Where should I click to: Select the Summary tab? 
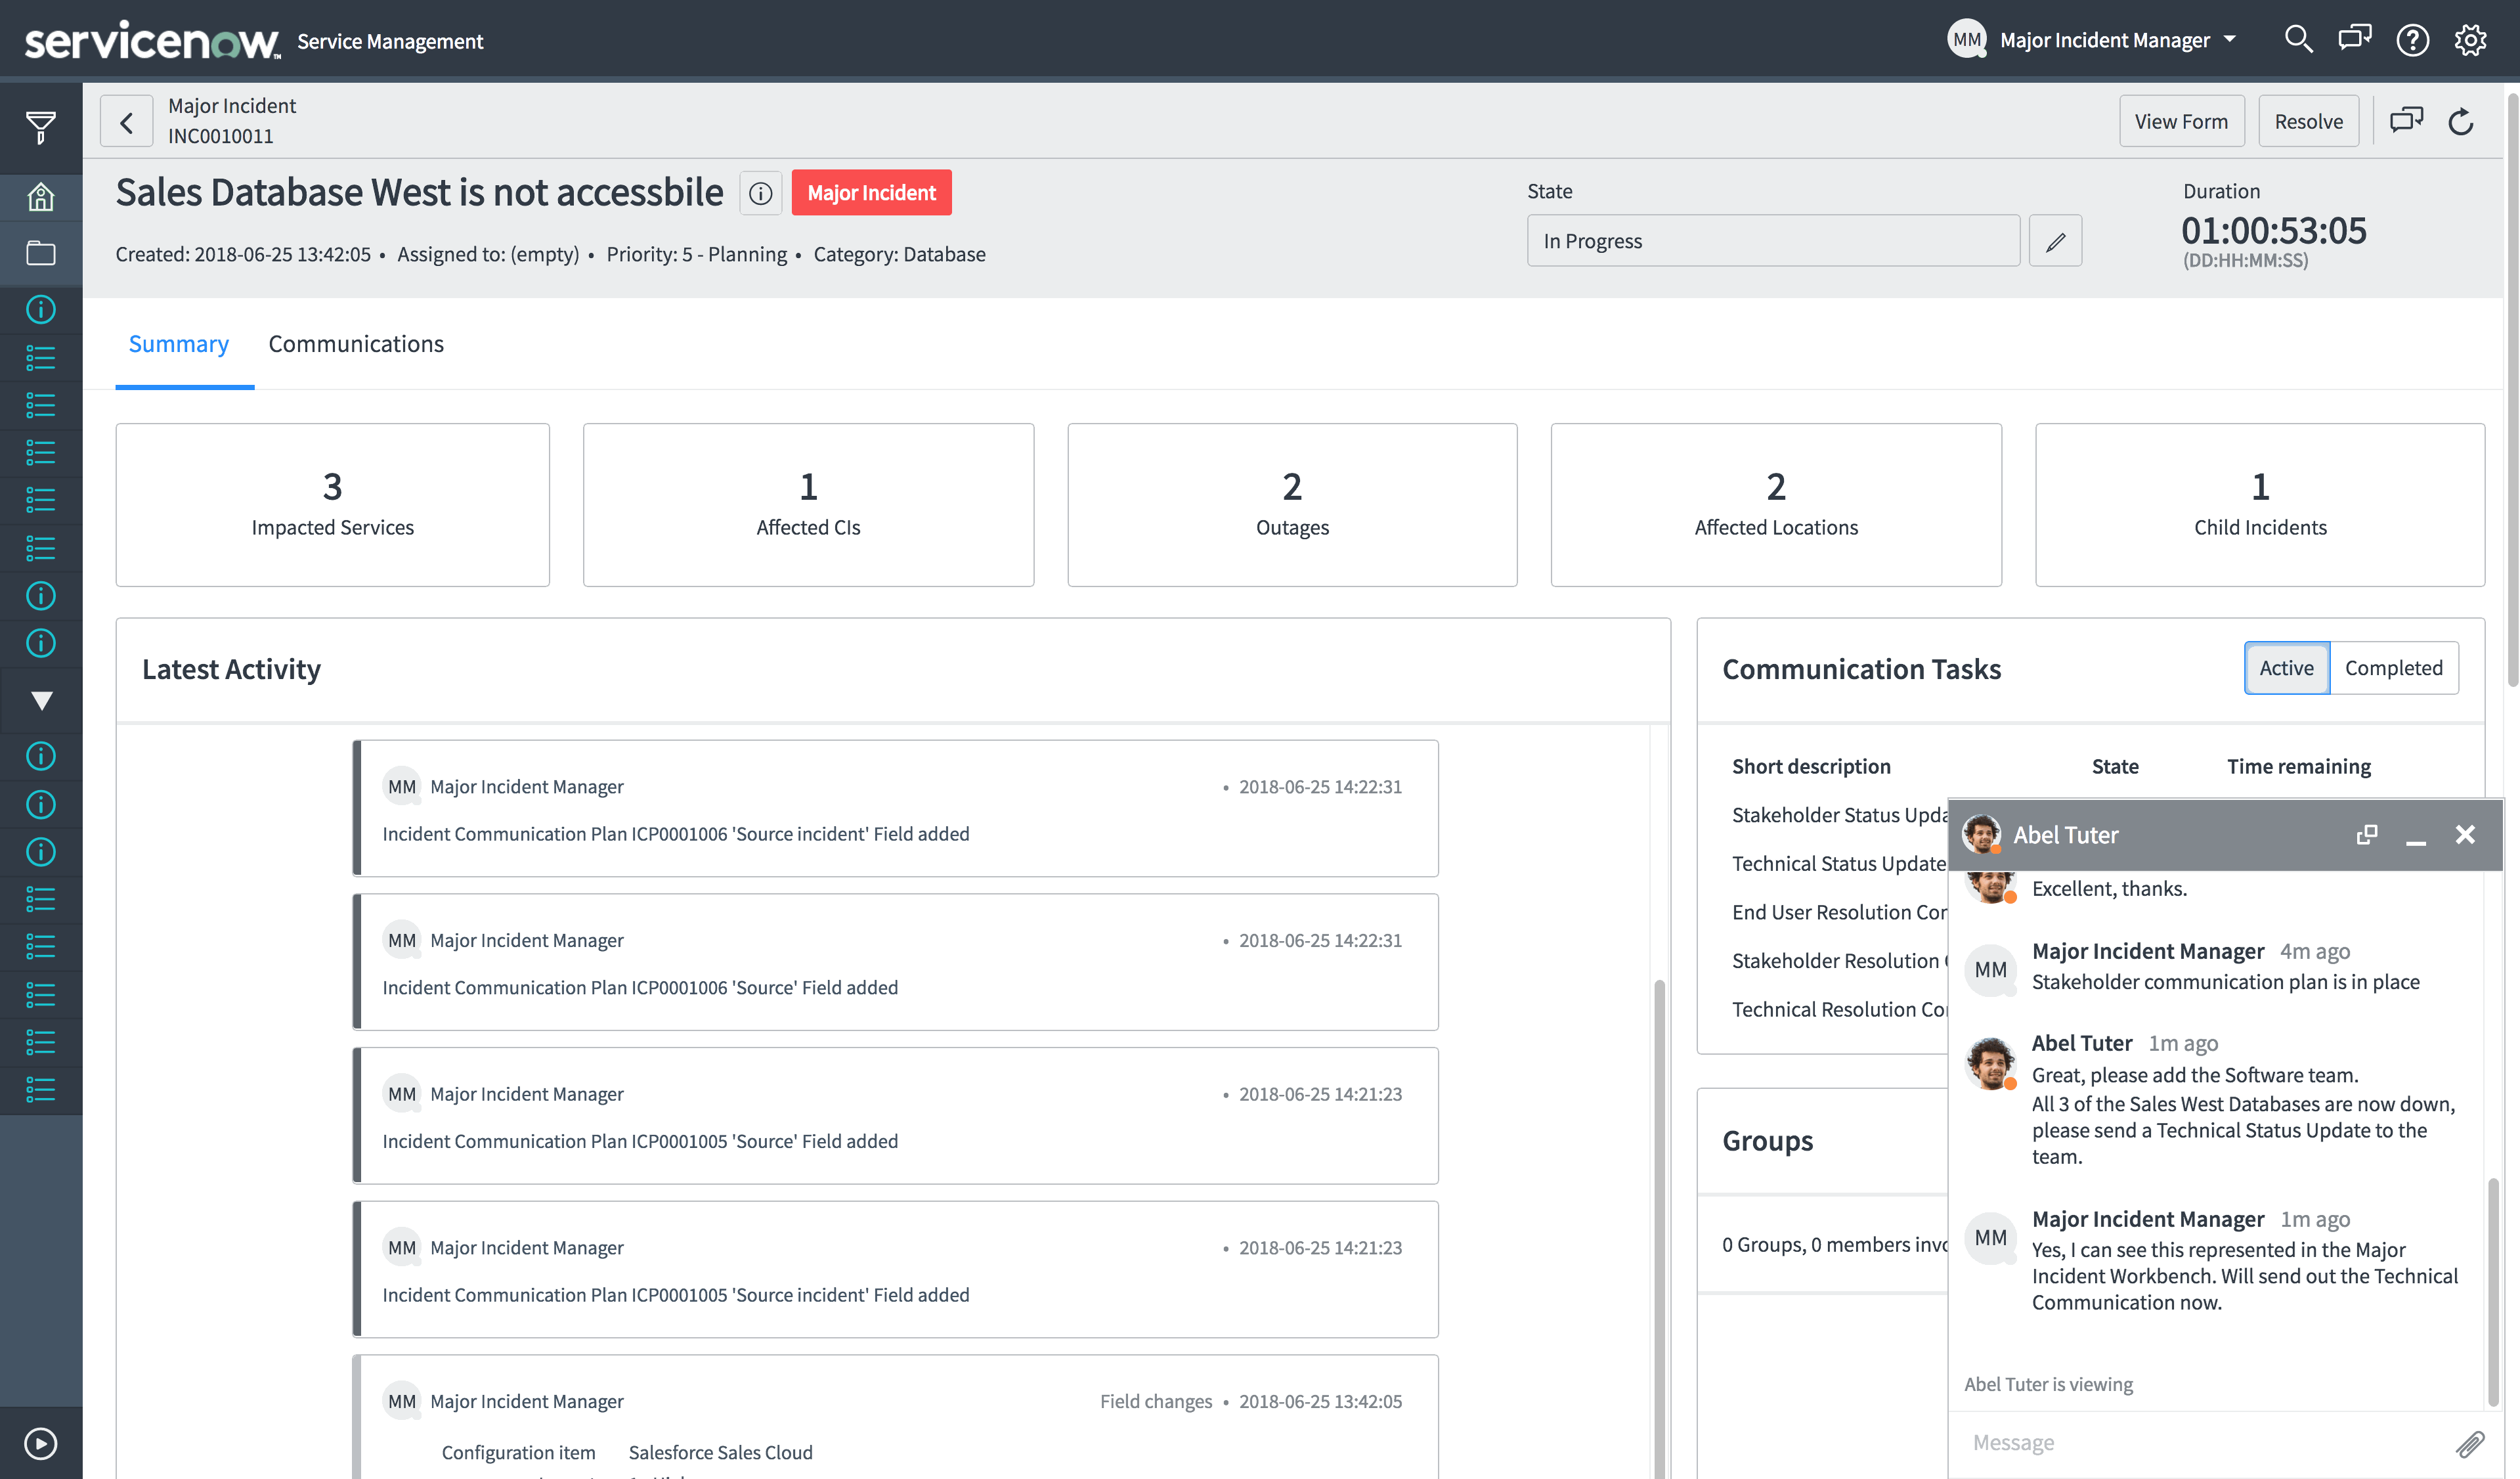(178, 344)
